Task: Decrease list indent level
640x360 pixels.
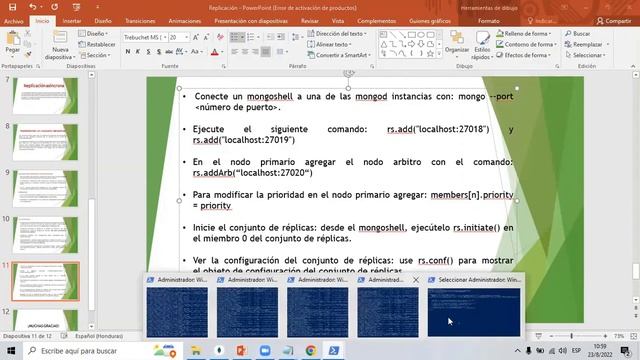Action: 271,37
